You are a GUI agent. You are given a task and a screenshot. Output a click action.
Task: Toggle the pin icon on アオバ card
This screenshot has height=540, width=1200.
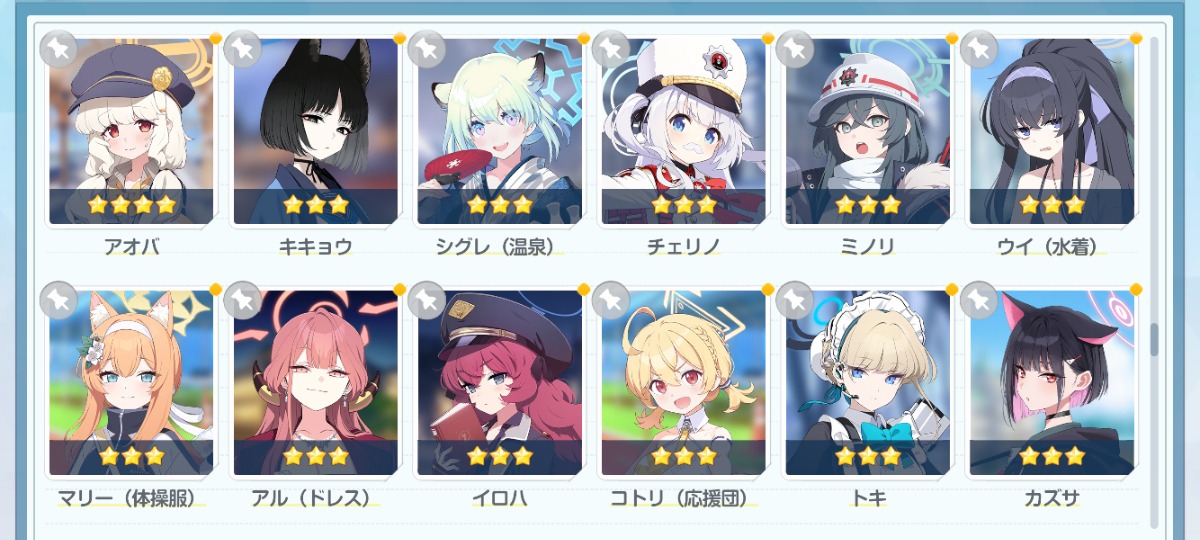tap(58, 48)
